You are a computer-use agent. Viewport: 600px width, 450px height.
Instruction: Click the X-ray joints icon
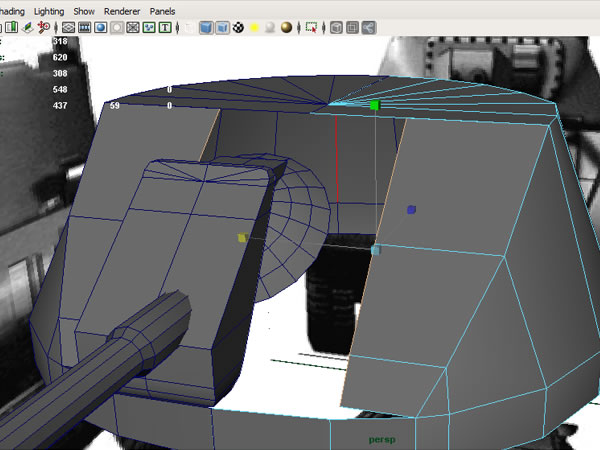click(x=370, y=28)
